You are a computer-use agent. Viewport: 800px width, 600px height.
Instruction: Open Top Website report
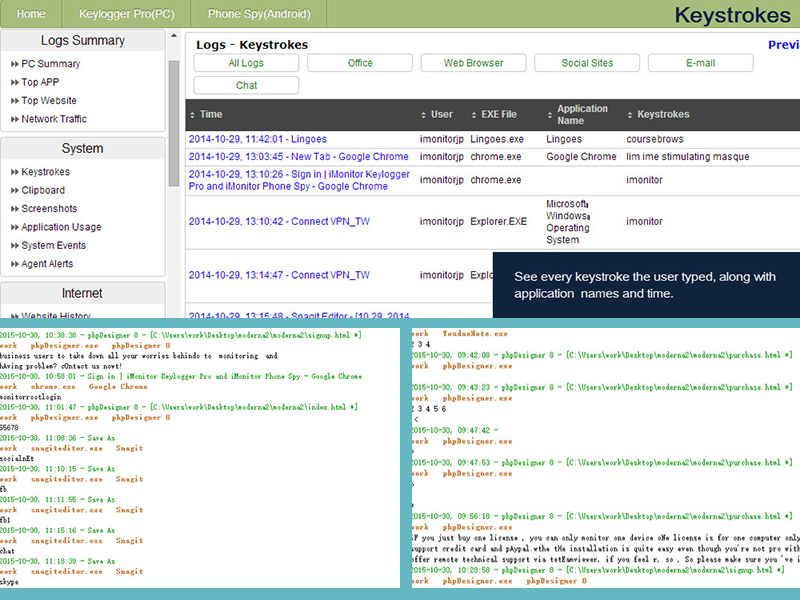49,101
